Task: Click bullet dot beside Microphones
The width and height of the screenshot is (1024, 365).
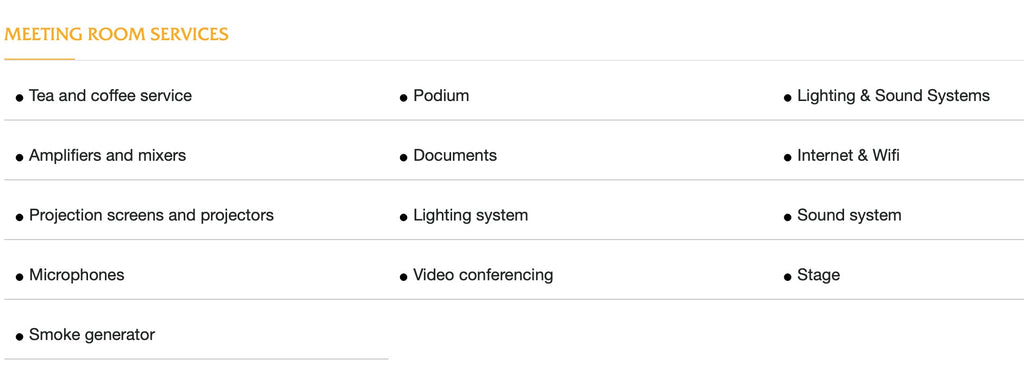Action: [20, 278]
